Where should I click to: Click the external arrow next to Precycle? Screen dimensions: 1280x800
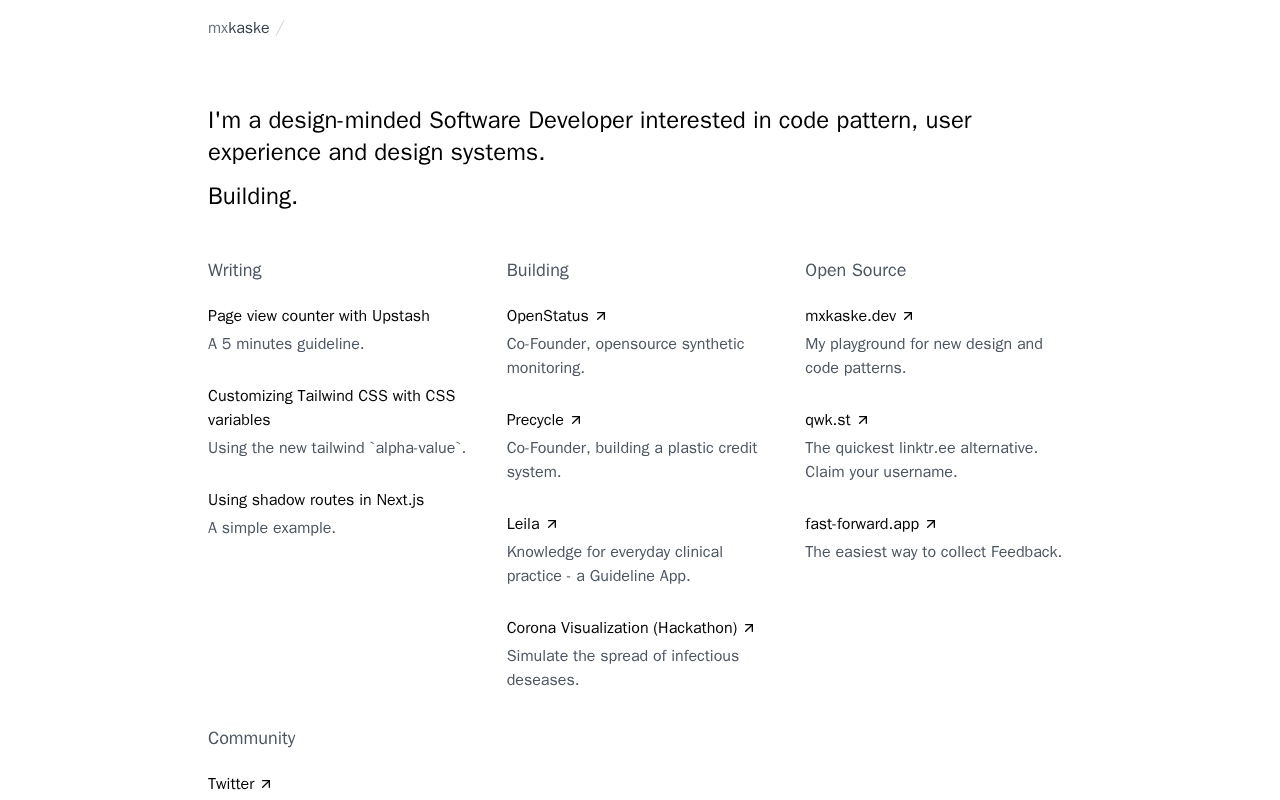(576, 420)
